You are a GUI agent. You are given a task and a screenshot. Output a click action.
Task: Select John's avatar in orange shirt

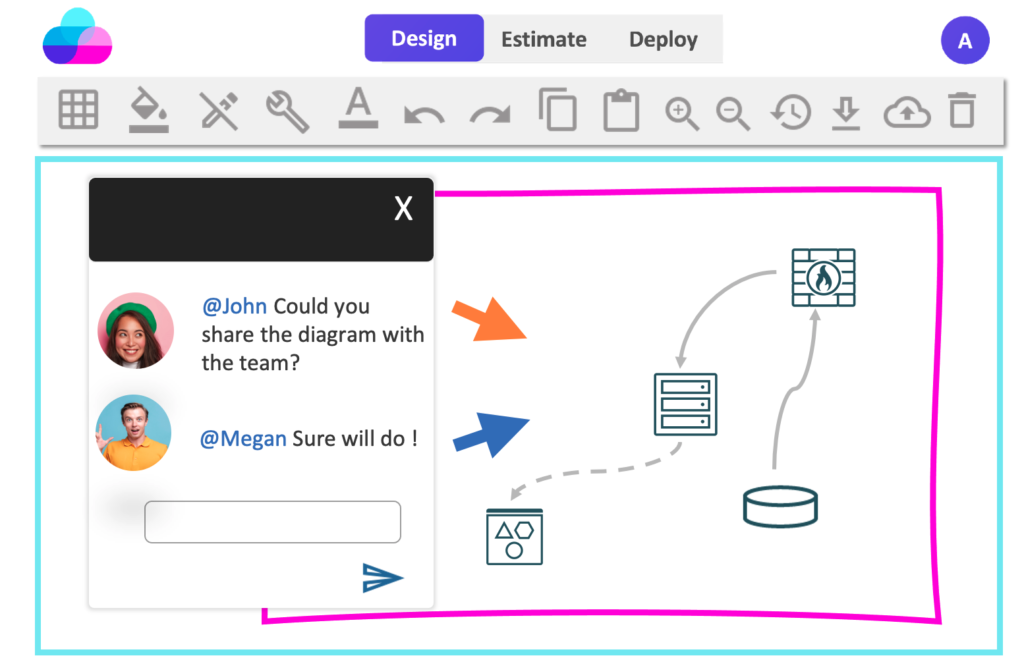134,433
